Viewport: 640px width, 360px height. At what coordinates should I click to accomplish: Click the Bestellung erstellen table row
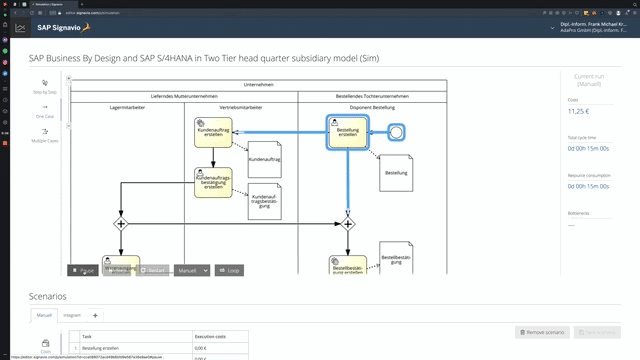pos(159,348)
